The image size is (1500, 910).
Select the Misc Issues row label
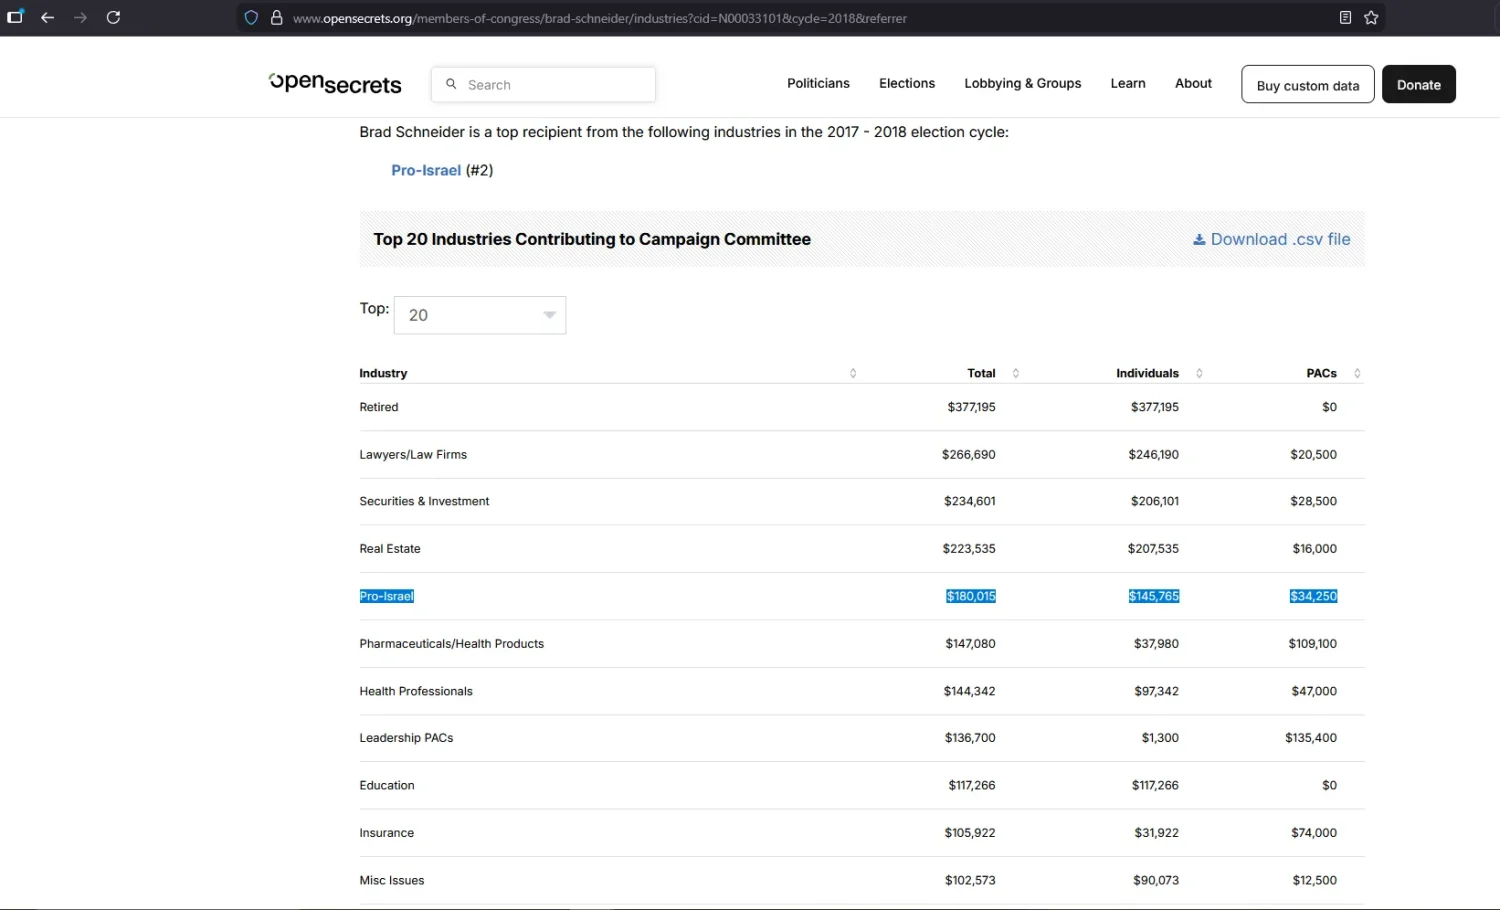click(x=392, y=881)
